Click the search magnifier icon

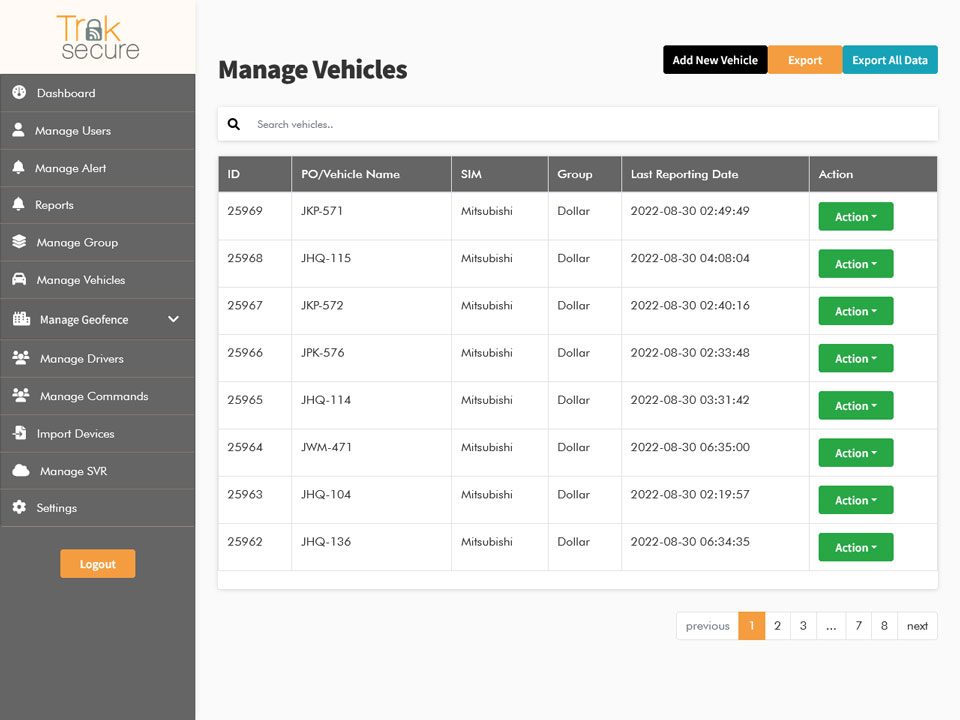click(x=234, y=125)
